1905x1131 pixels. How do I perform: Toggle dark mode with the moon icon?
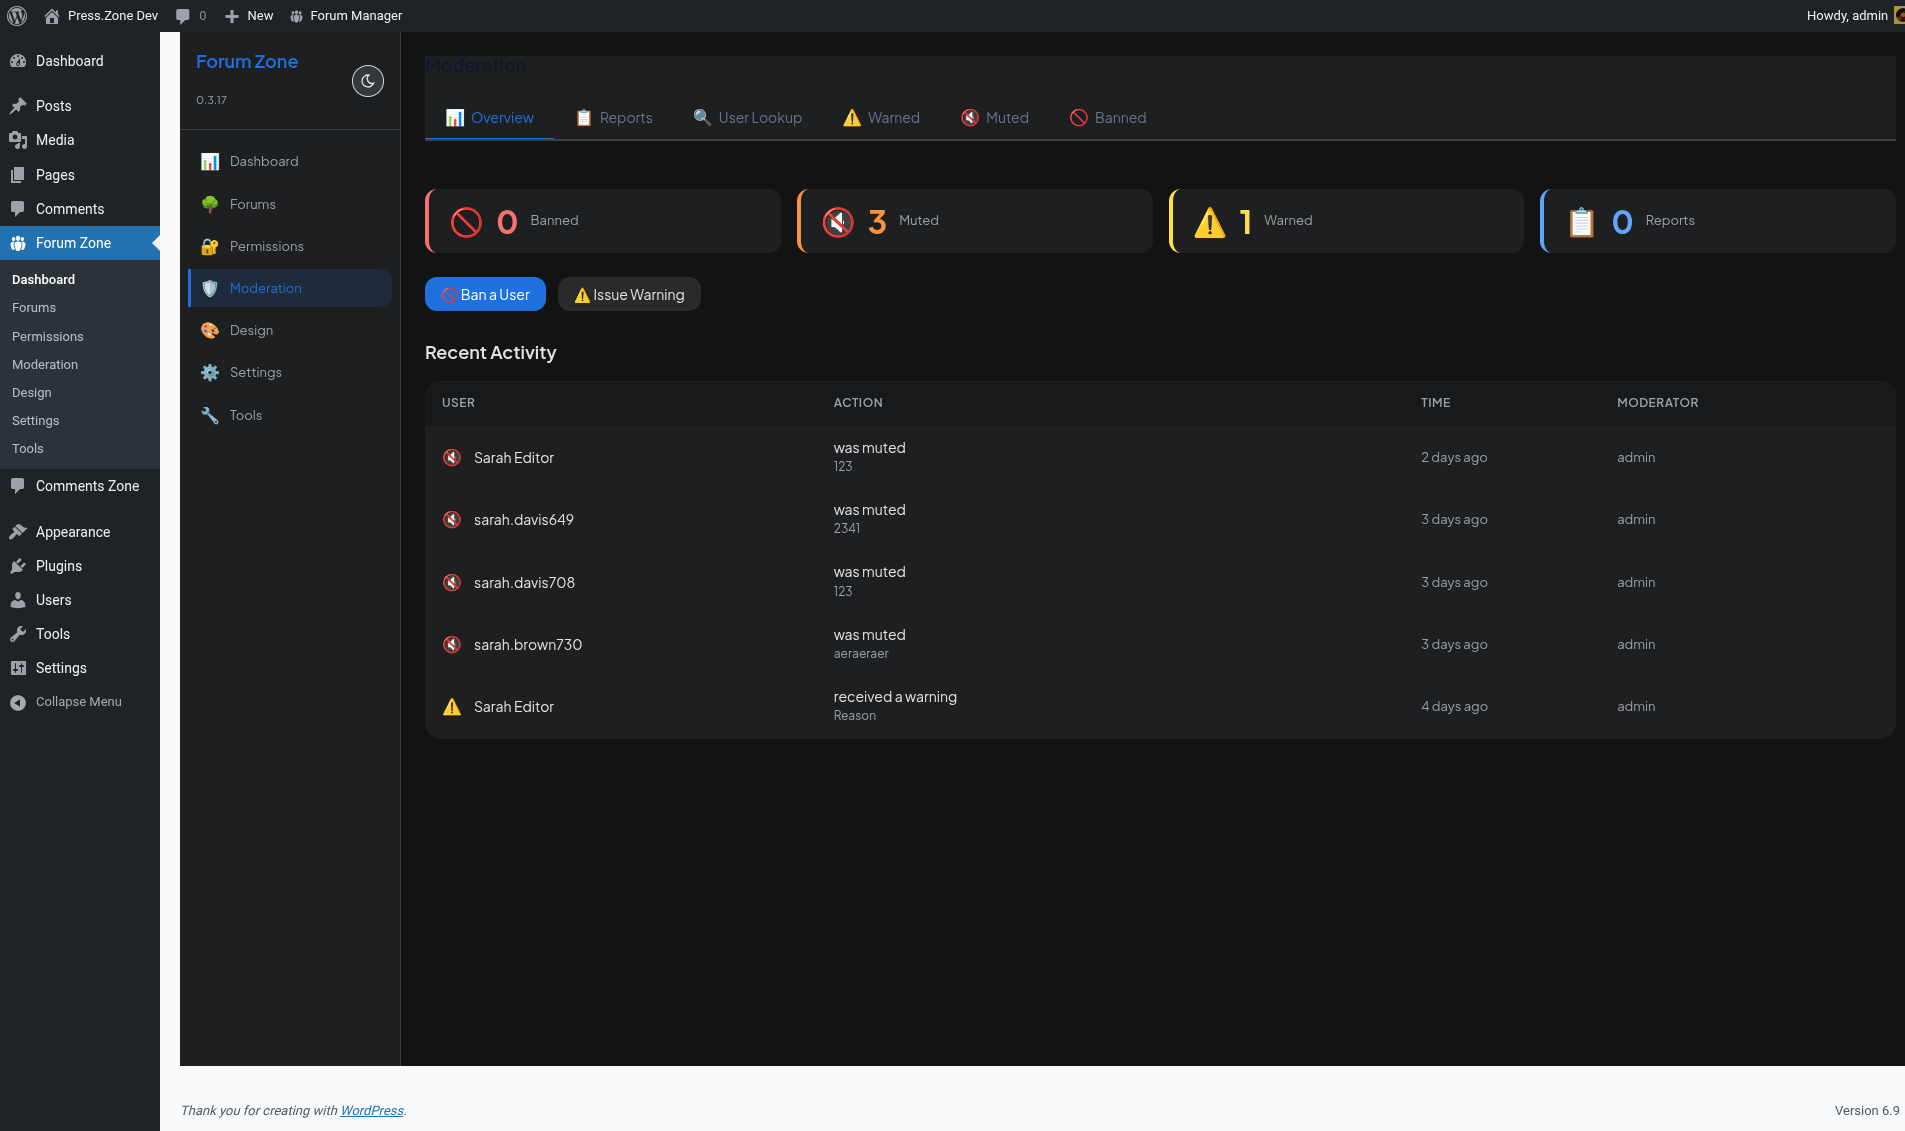[368, 81]
